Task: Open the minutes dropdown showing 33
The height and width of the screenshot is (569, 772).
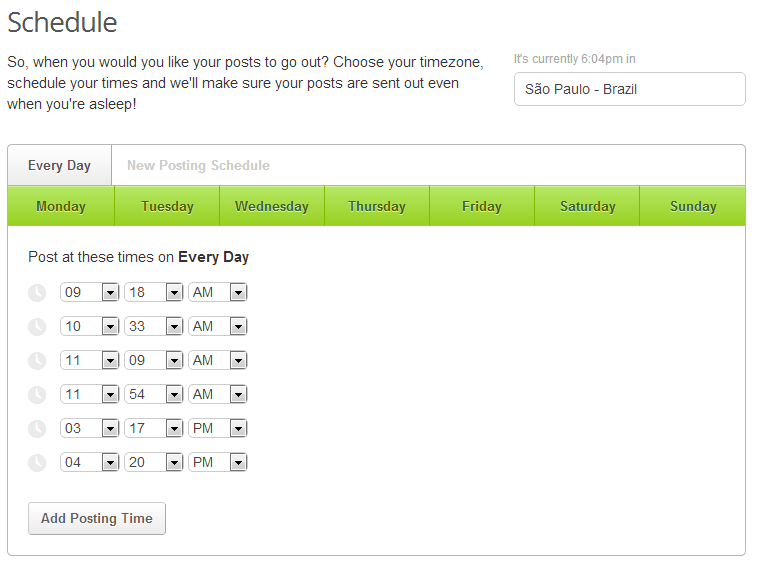Action: [x=154, y=327]
